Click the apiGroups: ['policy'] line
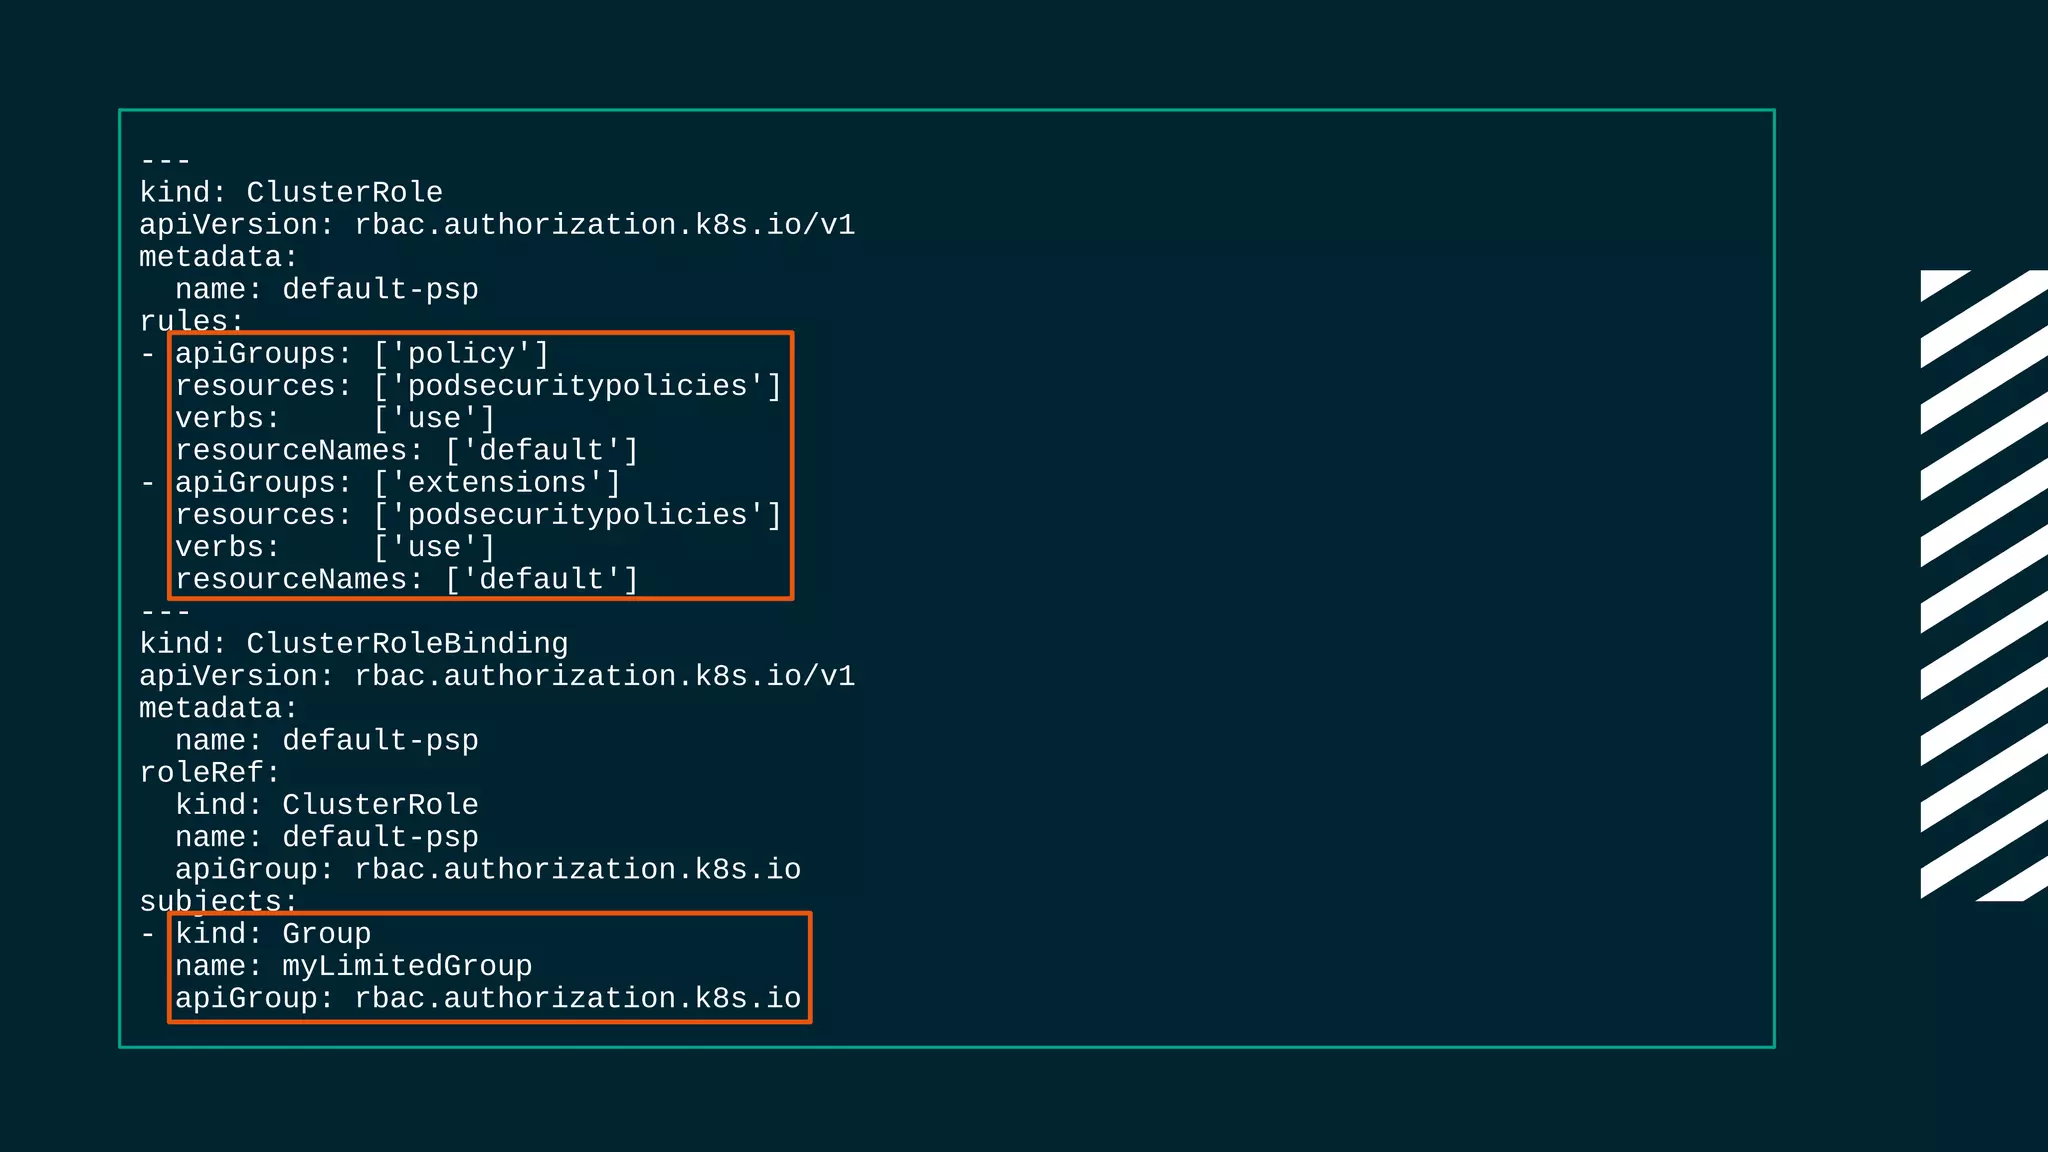Viewport: 2048px width, 1152px height. point(362,354)
